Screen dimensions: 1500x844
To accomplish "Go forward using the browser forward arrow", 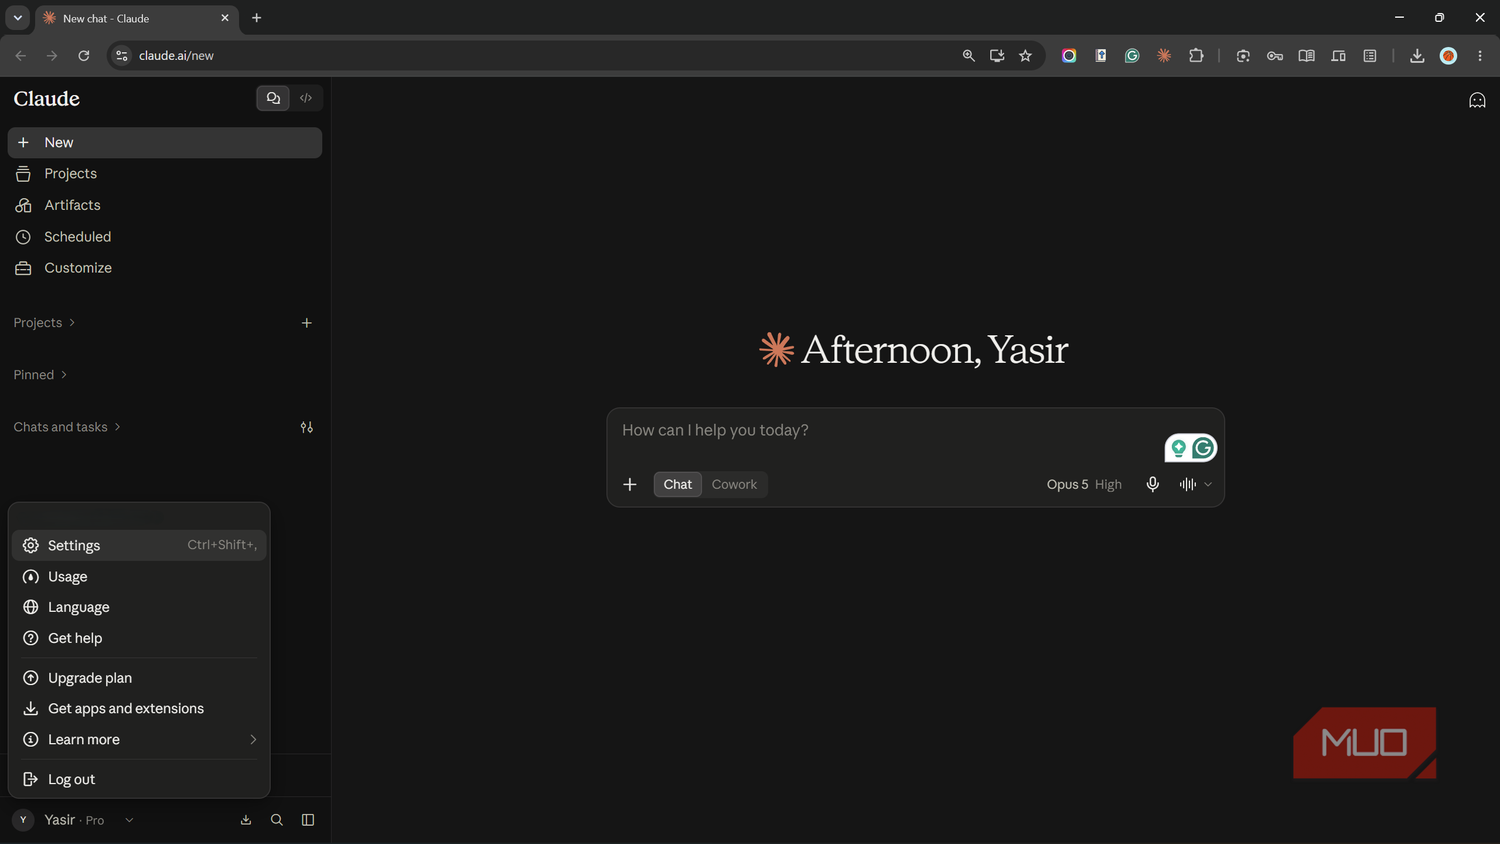I will (52, 56).
